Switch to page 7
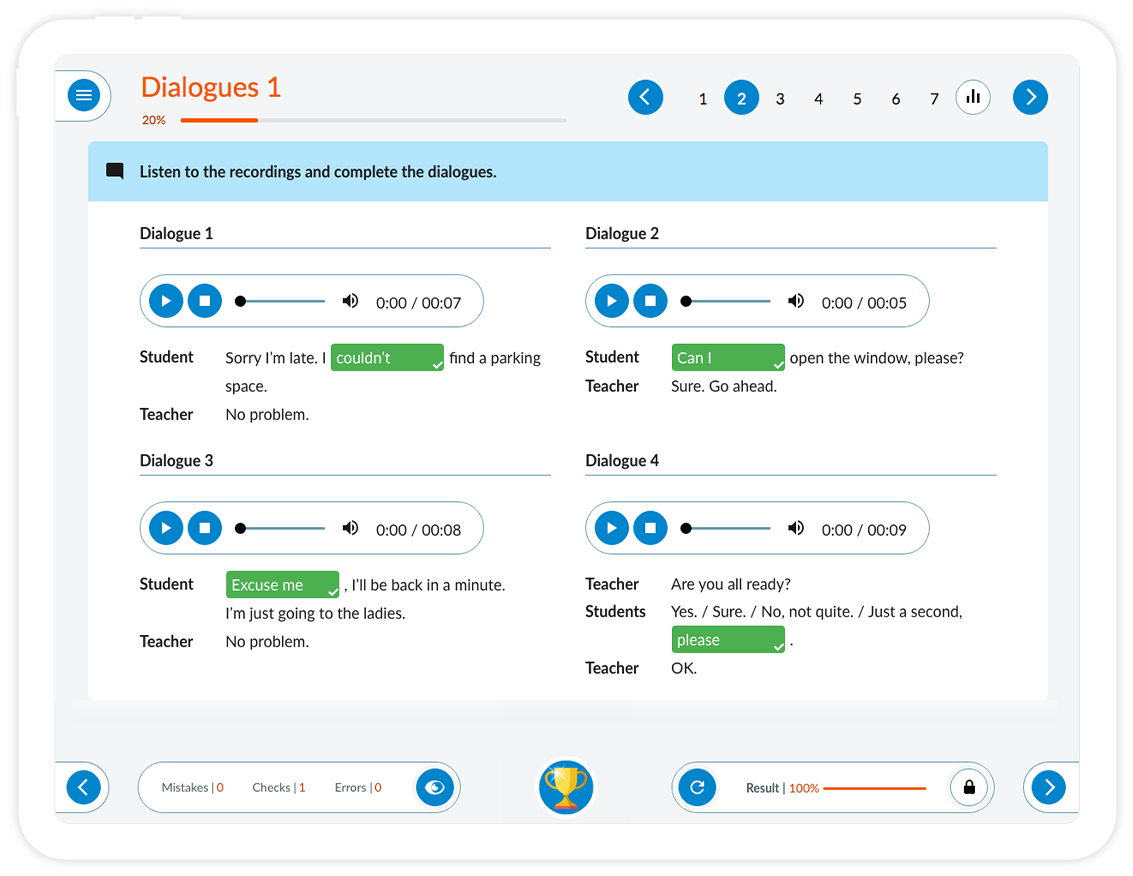Image resolution: width=1133 pixels, height=876 pixels. point(934,98)
